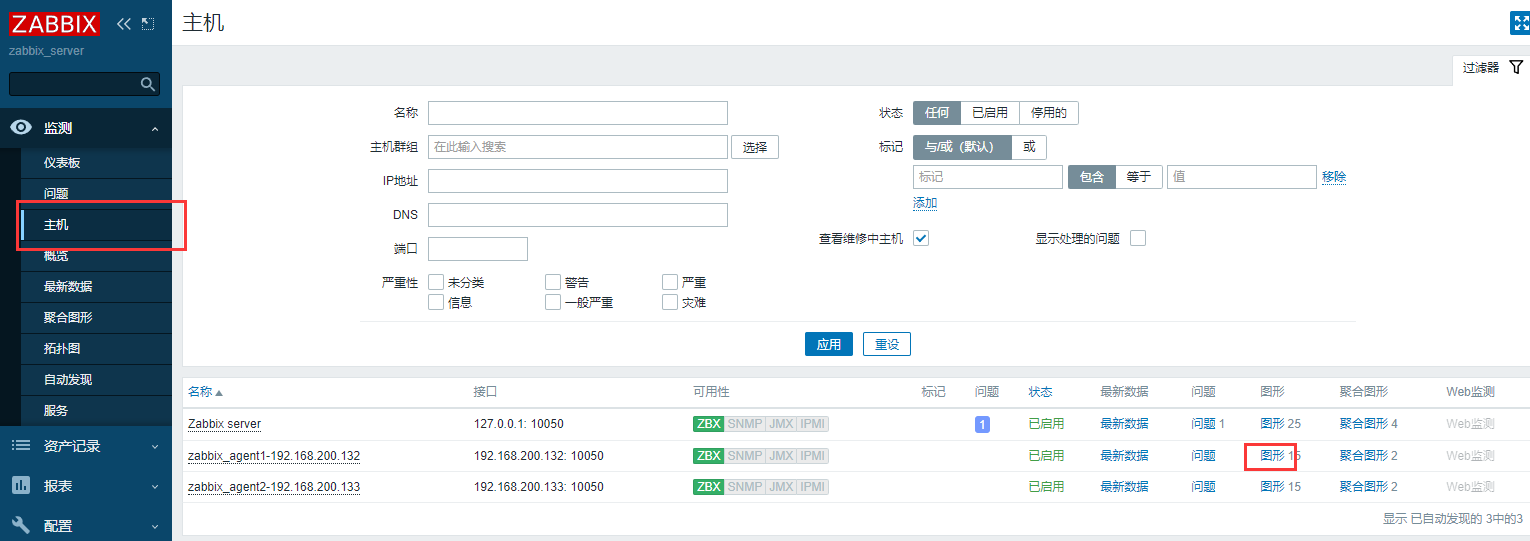The image size is (1530, 541).
Task: Click the 重设 button
Action: tap(887, 344)
